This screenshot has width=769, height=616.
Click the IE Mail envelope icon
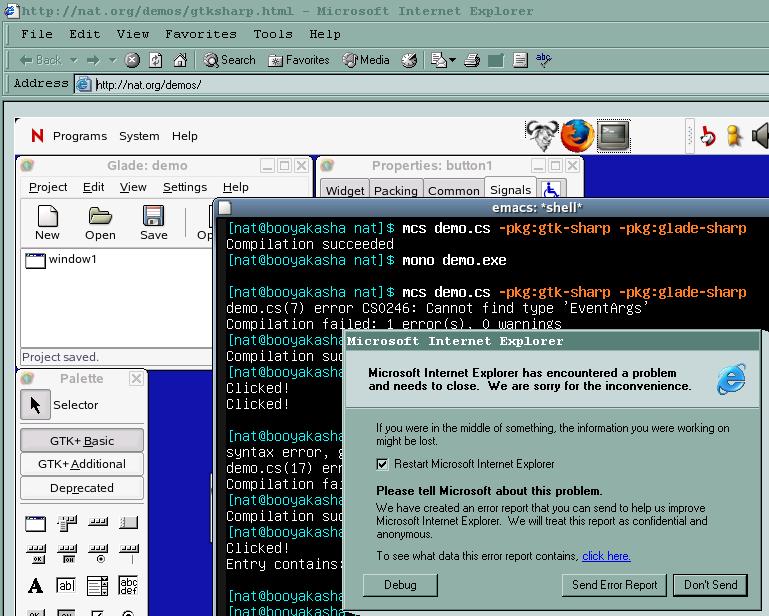(x=439, y=60)
